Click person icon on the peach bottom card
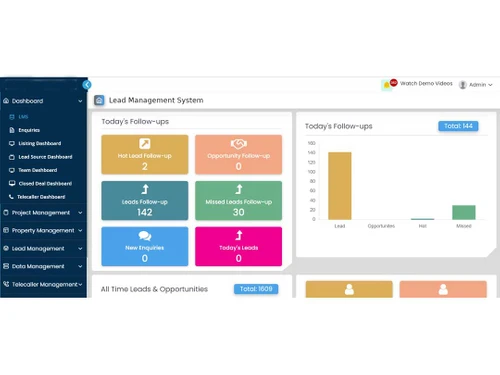Screen dimensions: 500x375 tap(443, 289)
